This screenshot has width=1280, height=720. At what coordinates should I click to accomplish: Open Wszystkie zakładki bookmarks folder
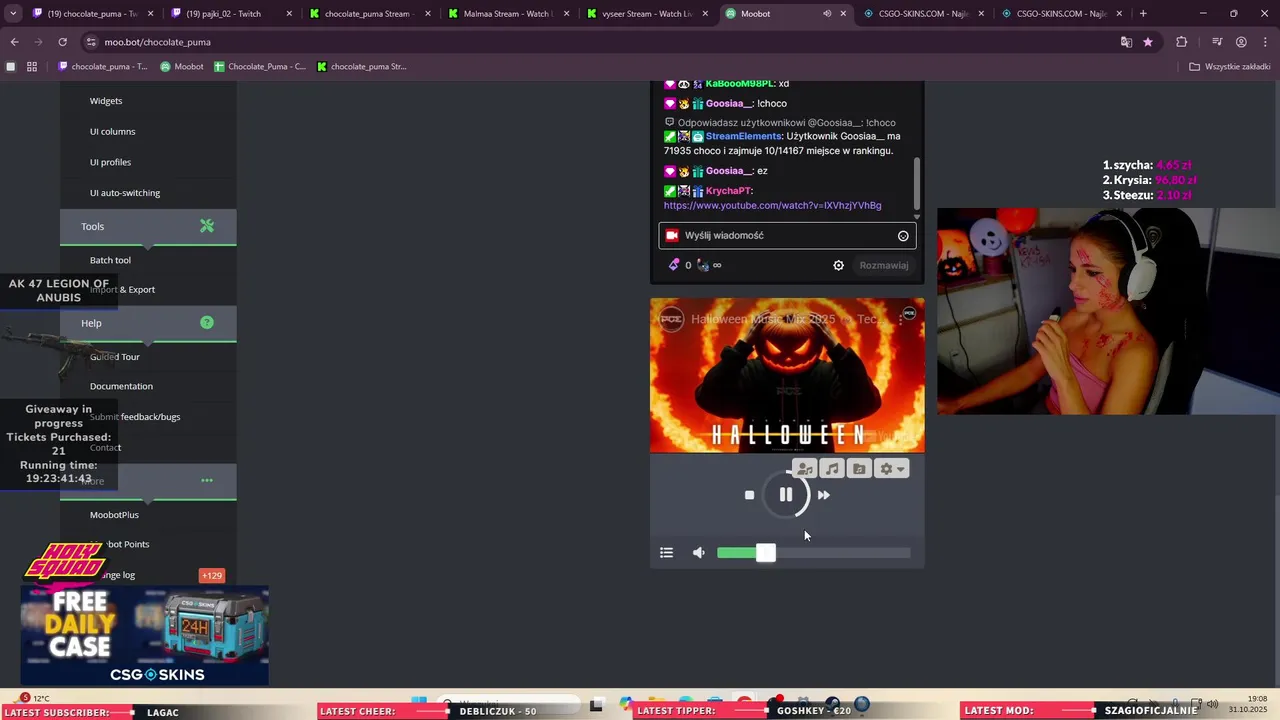click(1230, 67)
